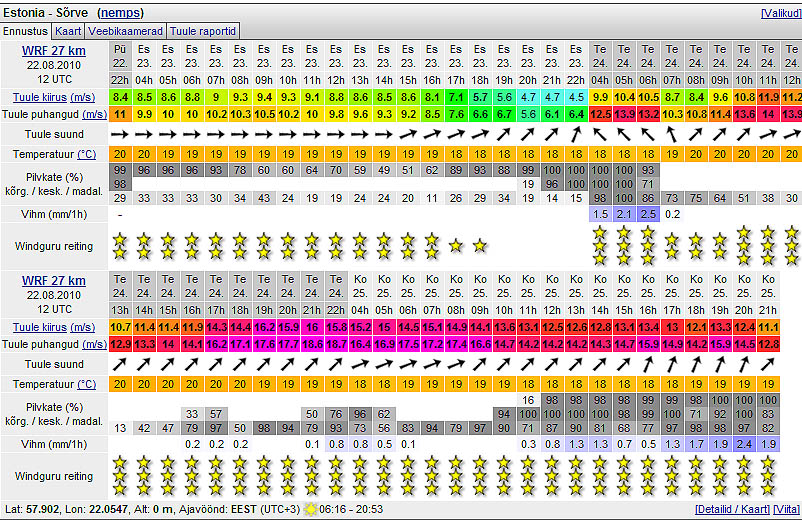Click wind direction arrow under Te 24. 13h

tap(120, 365)
